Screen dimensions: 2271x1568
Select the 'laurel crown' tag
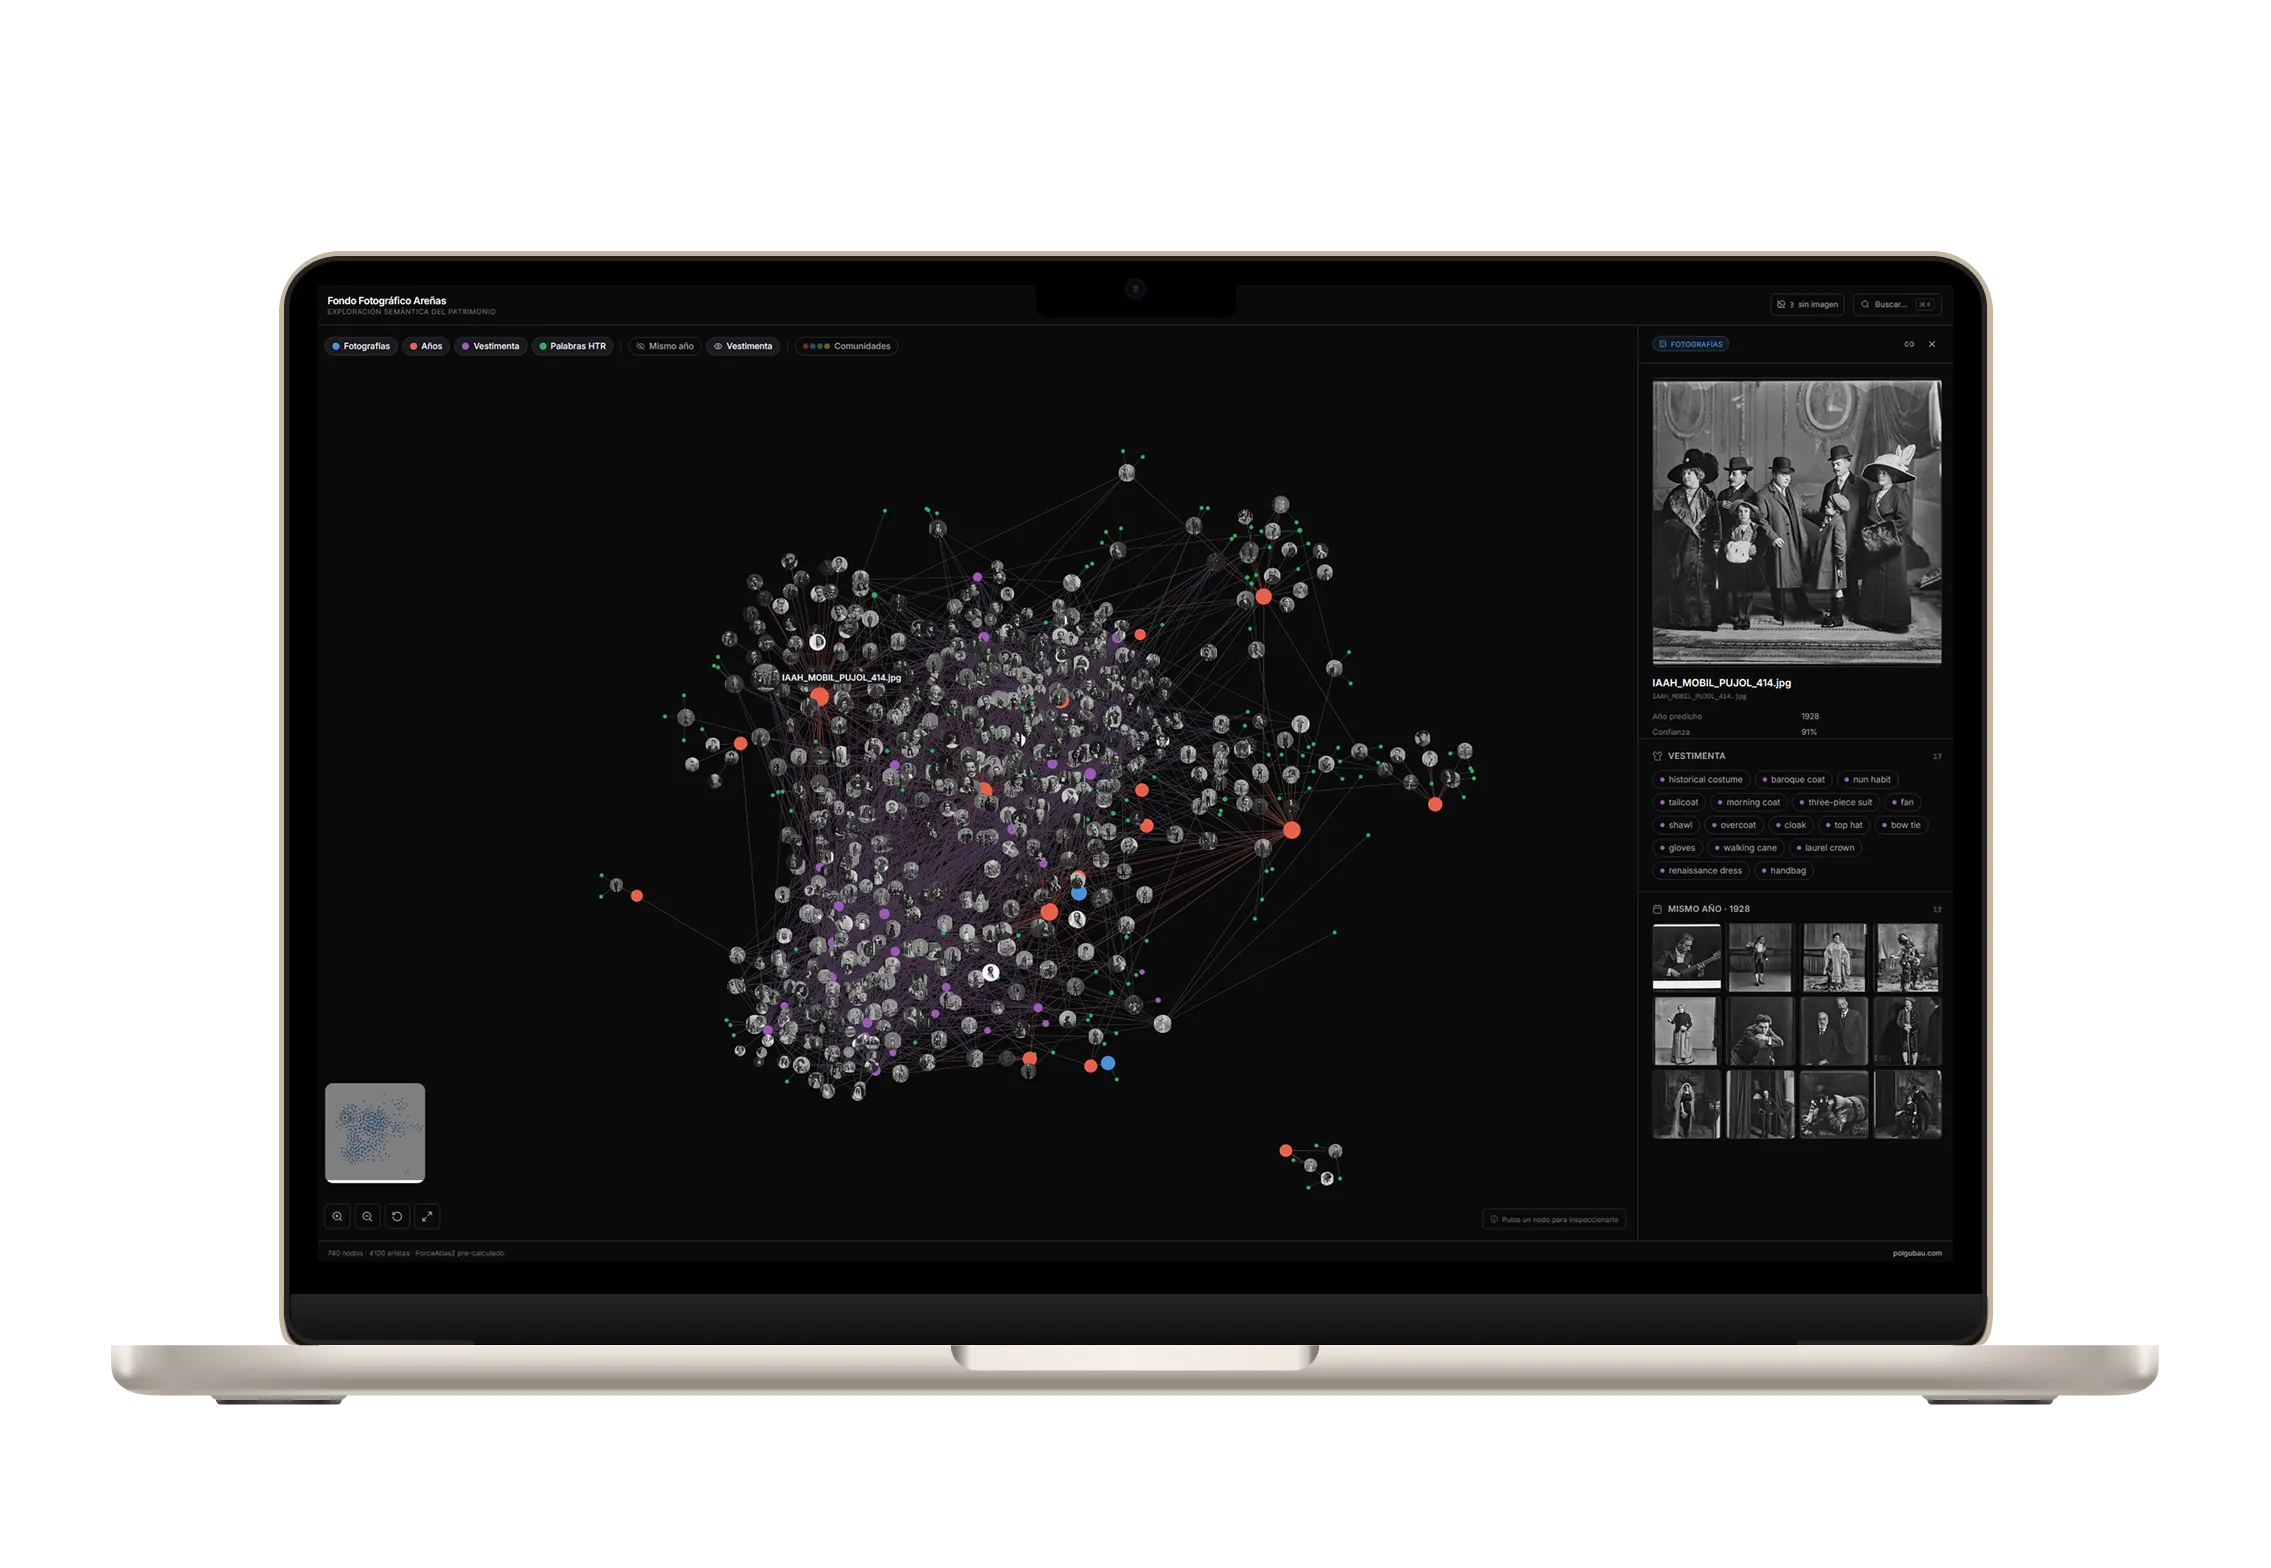pos(1824,848)
